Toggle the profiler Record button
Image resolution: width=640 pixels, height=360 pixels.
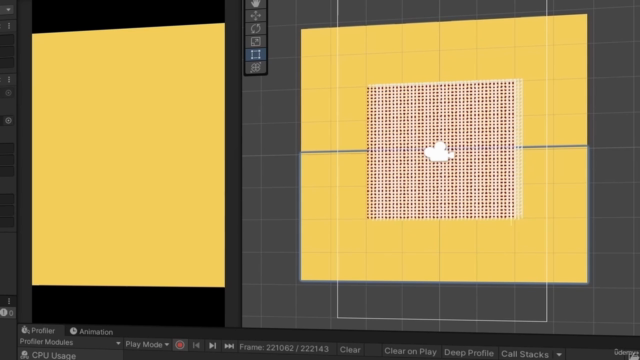pos(180,345)
